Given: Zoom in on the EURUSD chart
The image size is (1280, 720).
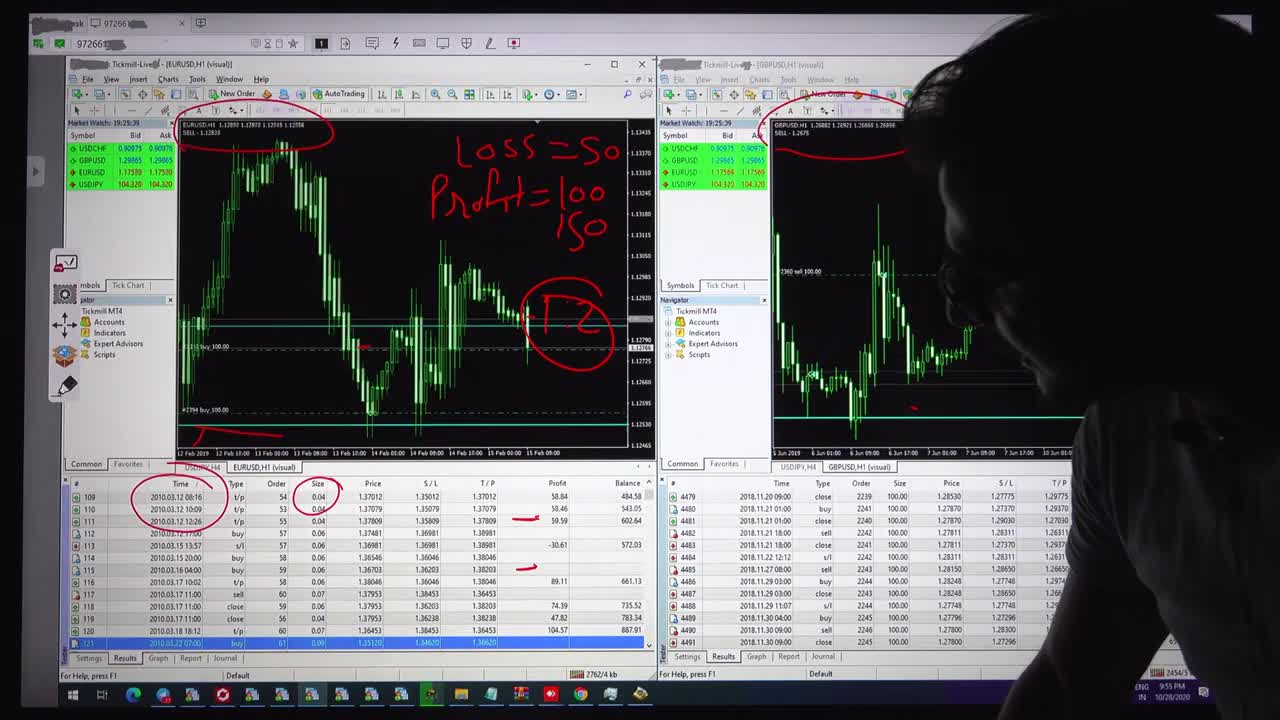Looking at the screenshot, I should [435, 94].
